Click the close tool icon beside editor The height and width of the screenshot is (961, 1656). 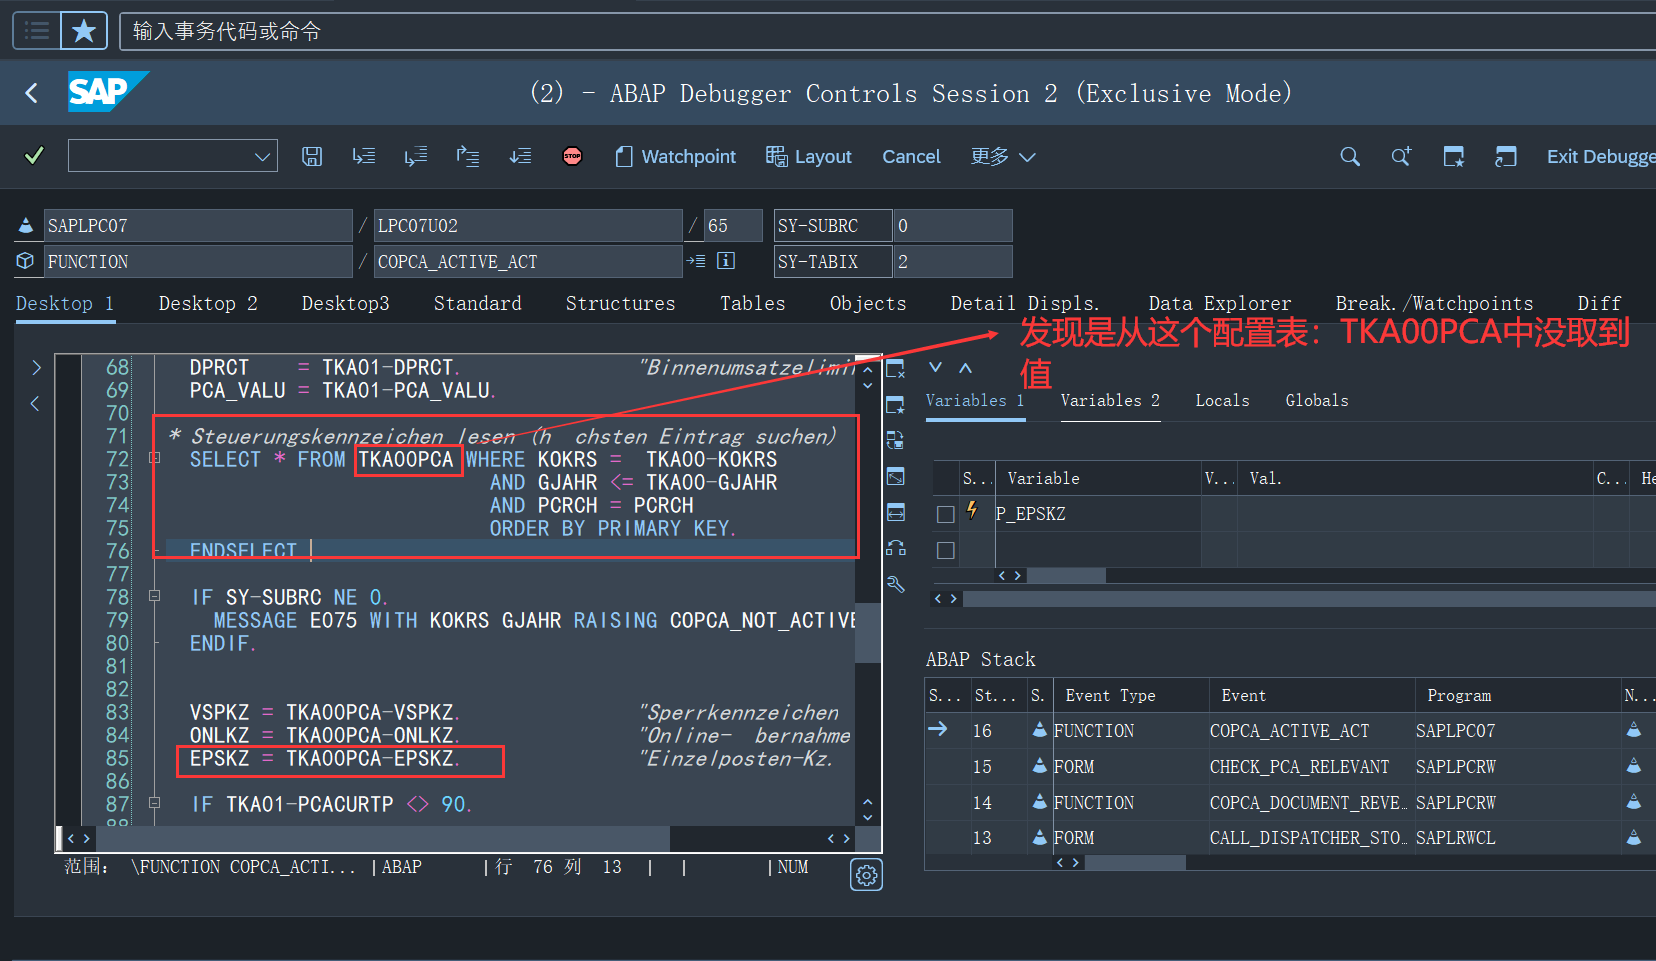coord(895,369)
